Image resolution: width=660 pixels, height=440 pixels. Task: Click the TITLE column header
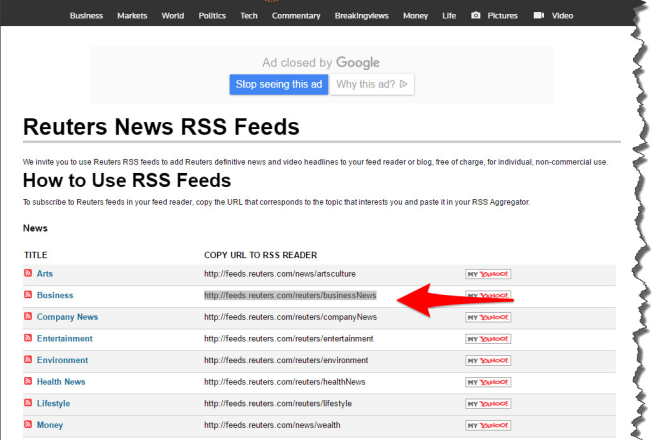(x=36, y=255)
